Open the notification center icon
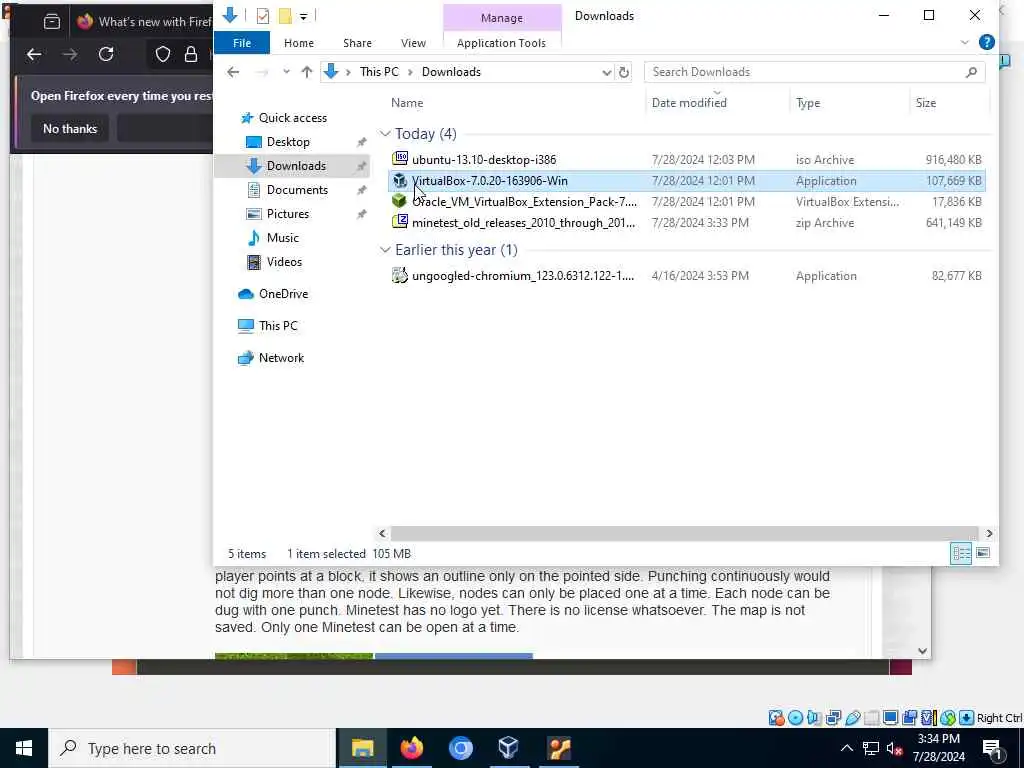 tap(991, 748)
